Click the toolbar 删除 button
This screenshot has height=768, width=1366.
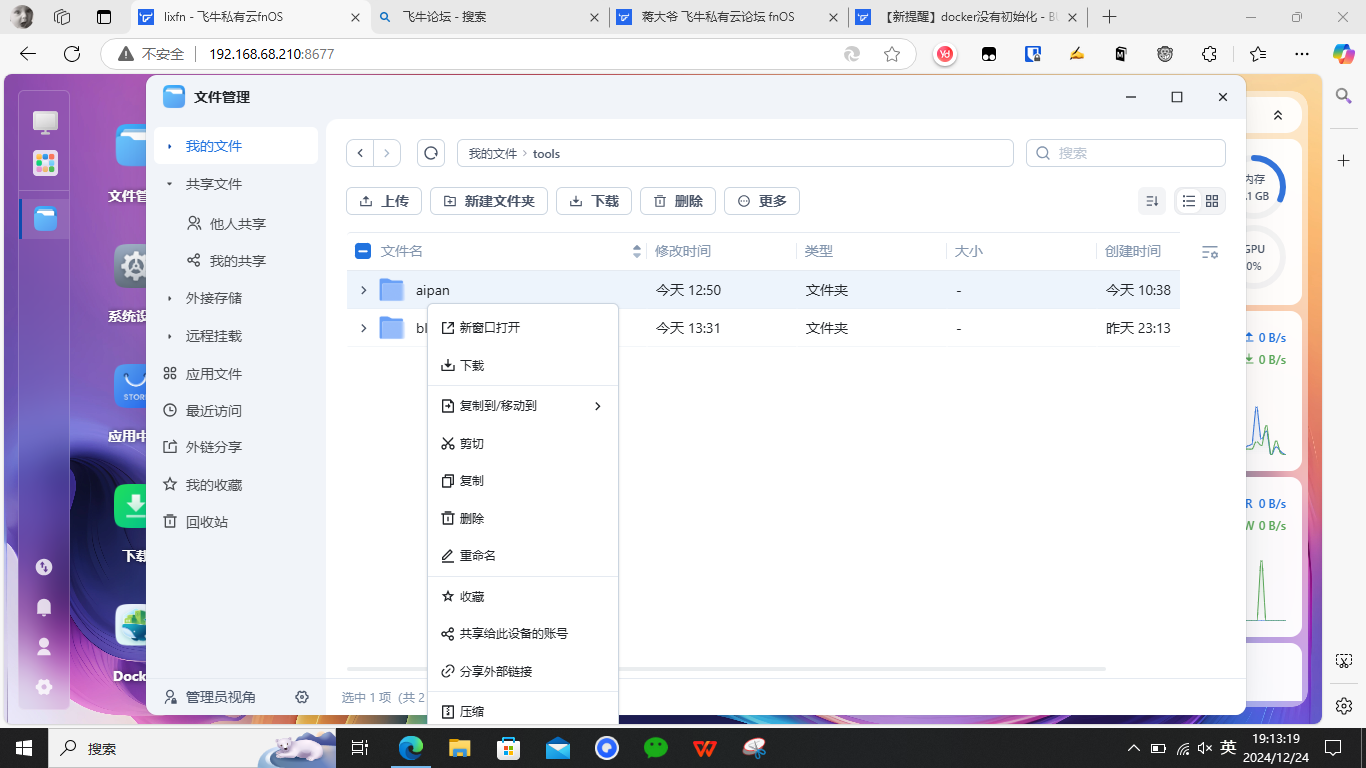coord(678,201)
